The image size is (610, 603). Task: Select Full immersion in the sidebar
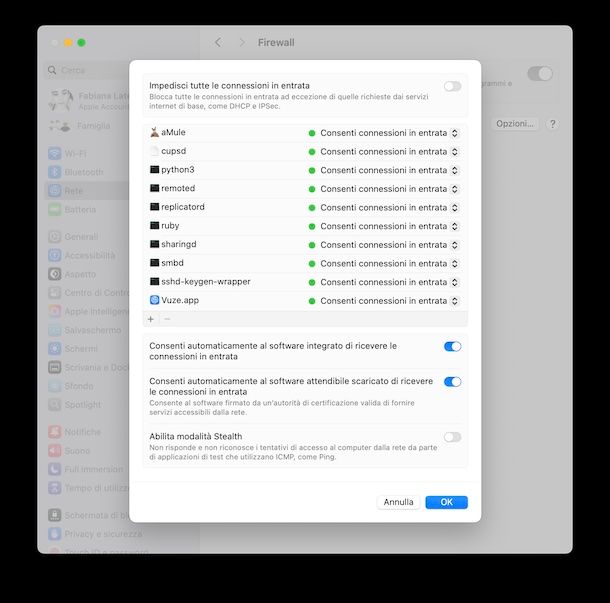(x=86, y=469)
